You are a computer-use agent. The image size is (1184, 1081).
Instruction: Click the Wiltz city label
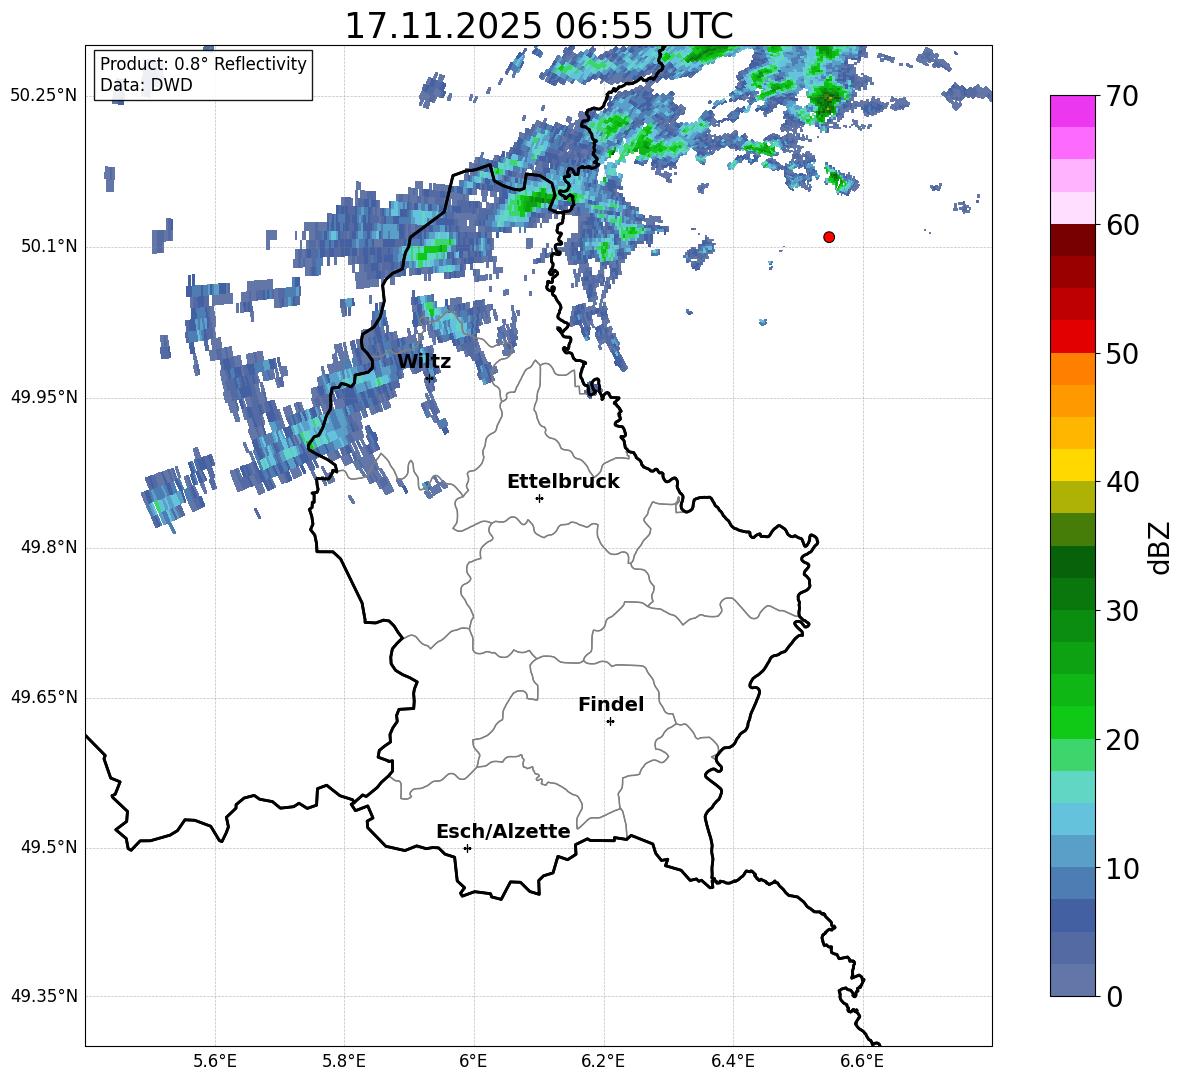(424, 362)
